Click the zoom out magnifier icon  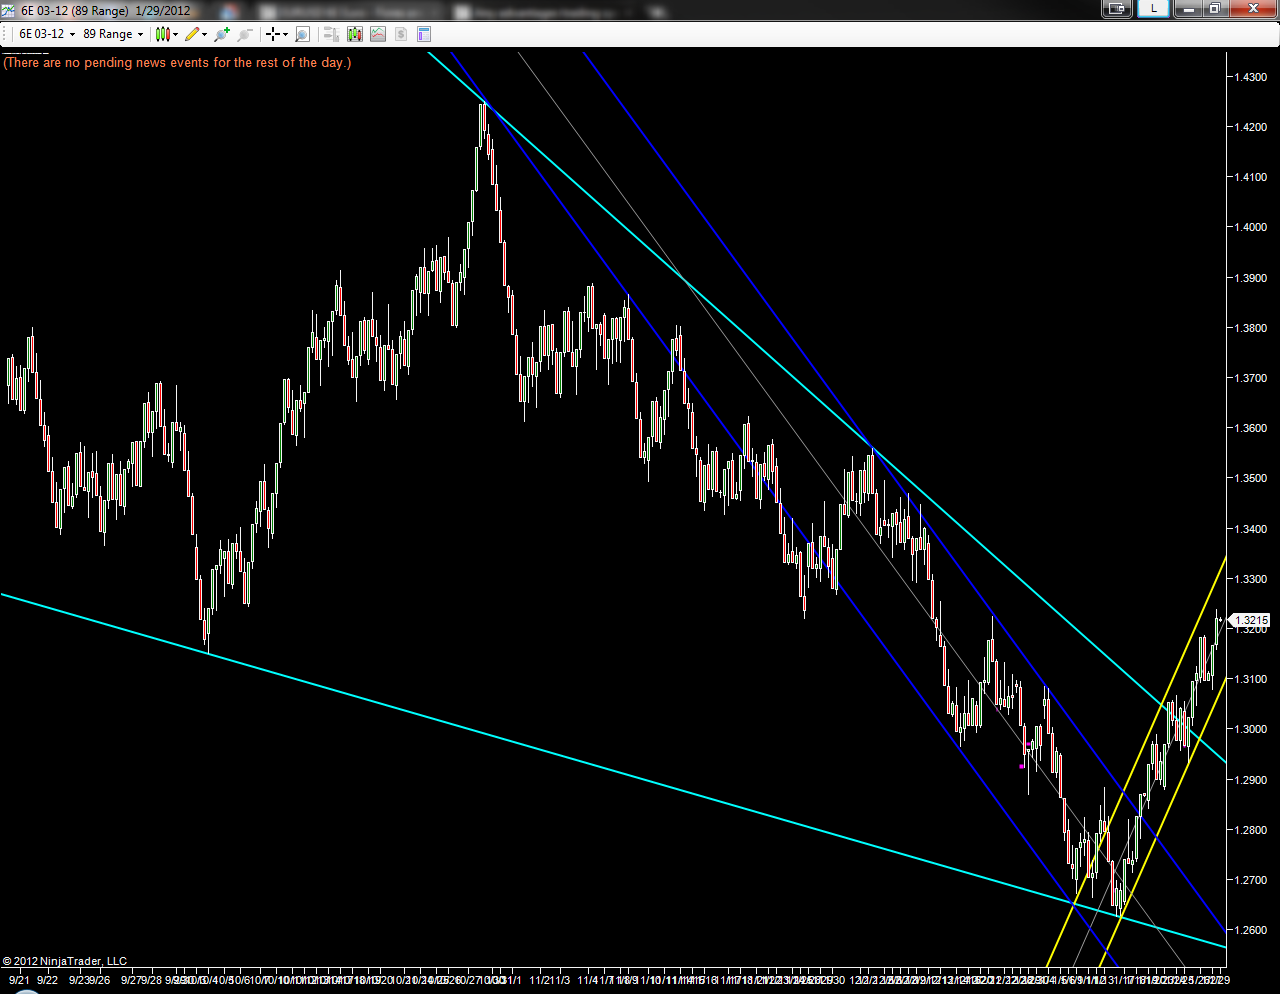coord(245,34)
